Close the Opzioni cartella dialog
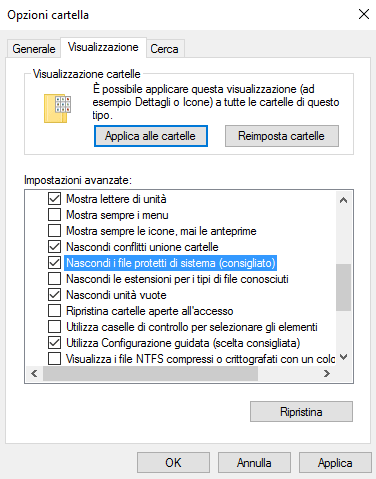 pos(363,14)
